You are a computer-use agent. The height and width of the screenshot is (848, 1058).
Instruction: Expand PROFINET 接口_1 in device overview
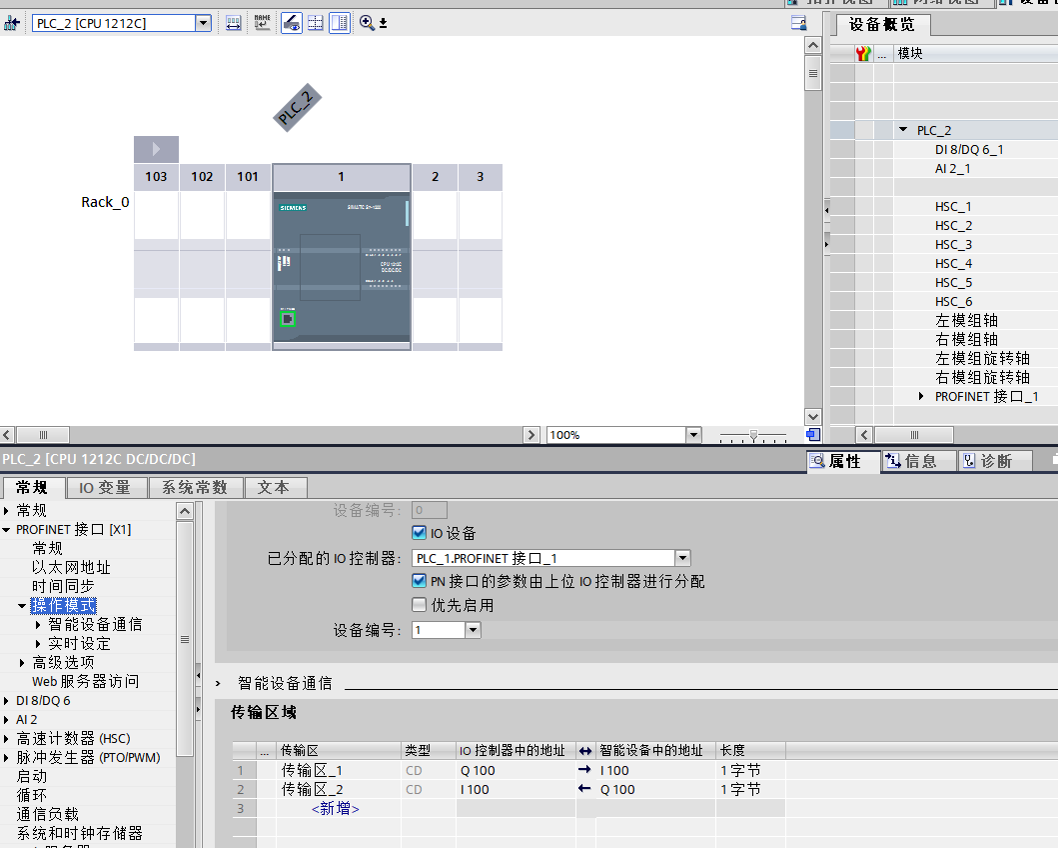pos(921,397)
